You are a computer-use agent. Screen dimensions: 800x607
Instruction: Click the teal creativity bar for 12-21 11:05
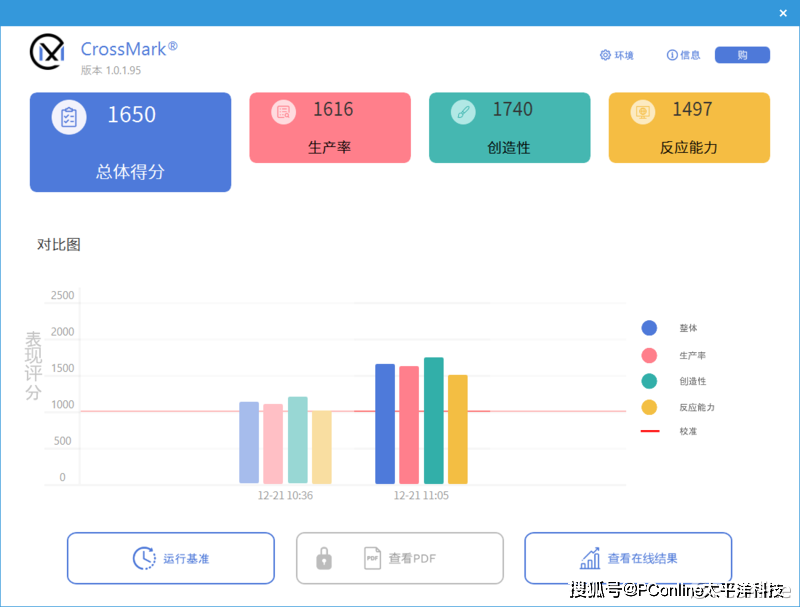tap(434, 421)
